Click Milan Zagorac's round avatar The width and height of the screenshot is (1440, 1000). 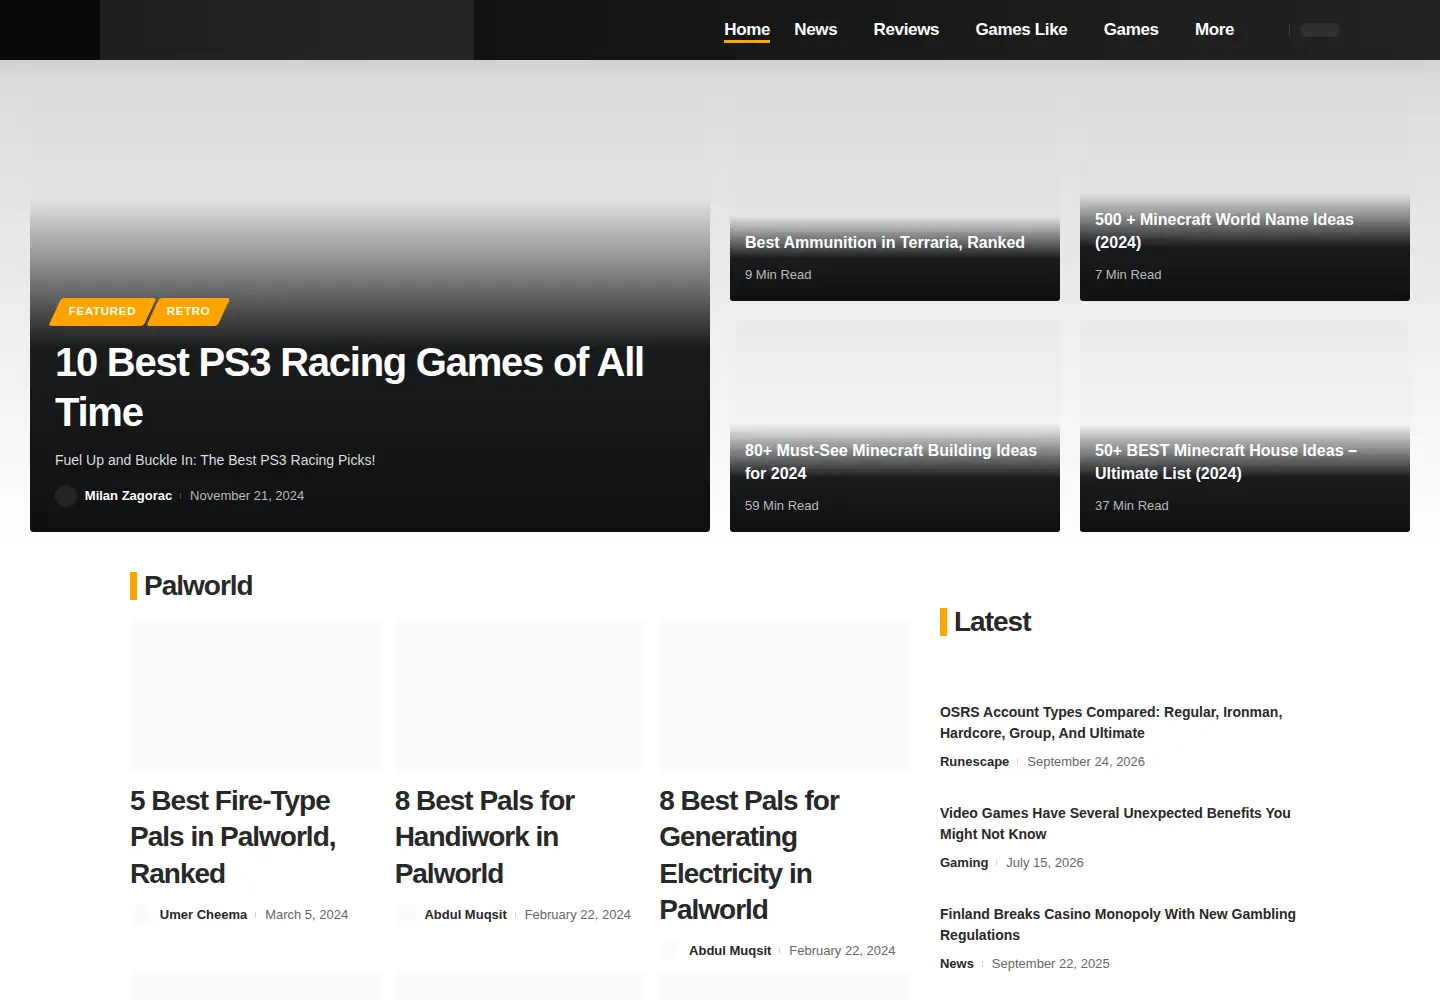(66, 496)
